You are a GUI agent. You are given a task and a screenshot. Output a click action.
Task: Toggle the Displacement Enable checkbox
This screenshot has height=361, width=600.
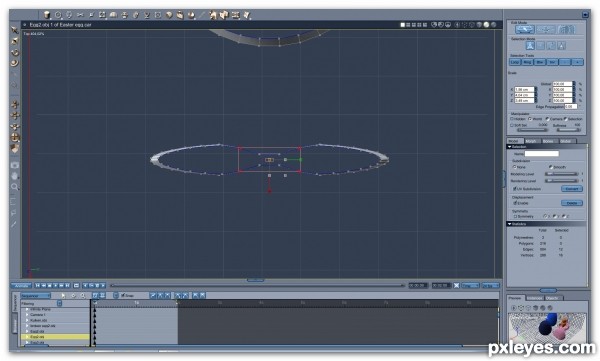pyautogui.click(x=515, y=203)
